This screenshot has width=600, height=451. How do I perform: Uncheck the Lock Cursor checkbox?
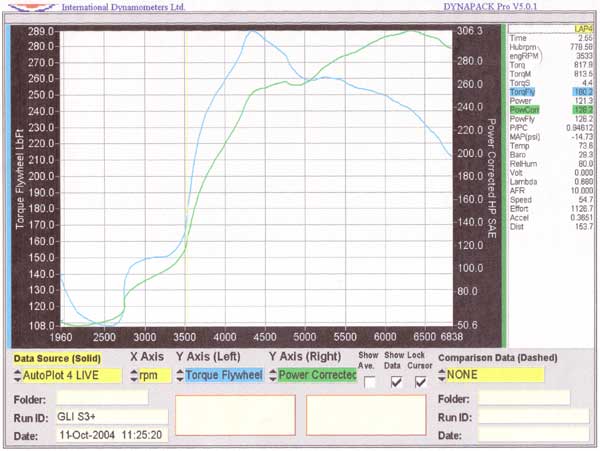(x=421, y=382)
